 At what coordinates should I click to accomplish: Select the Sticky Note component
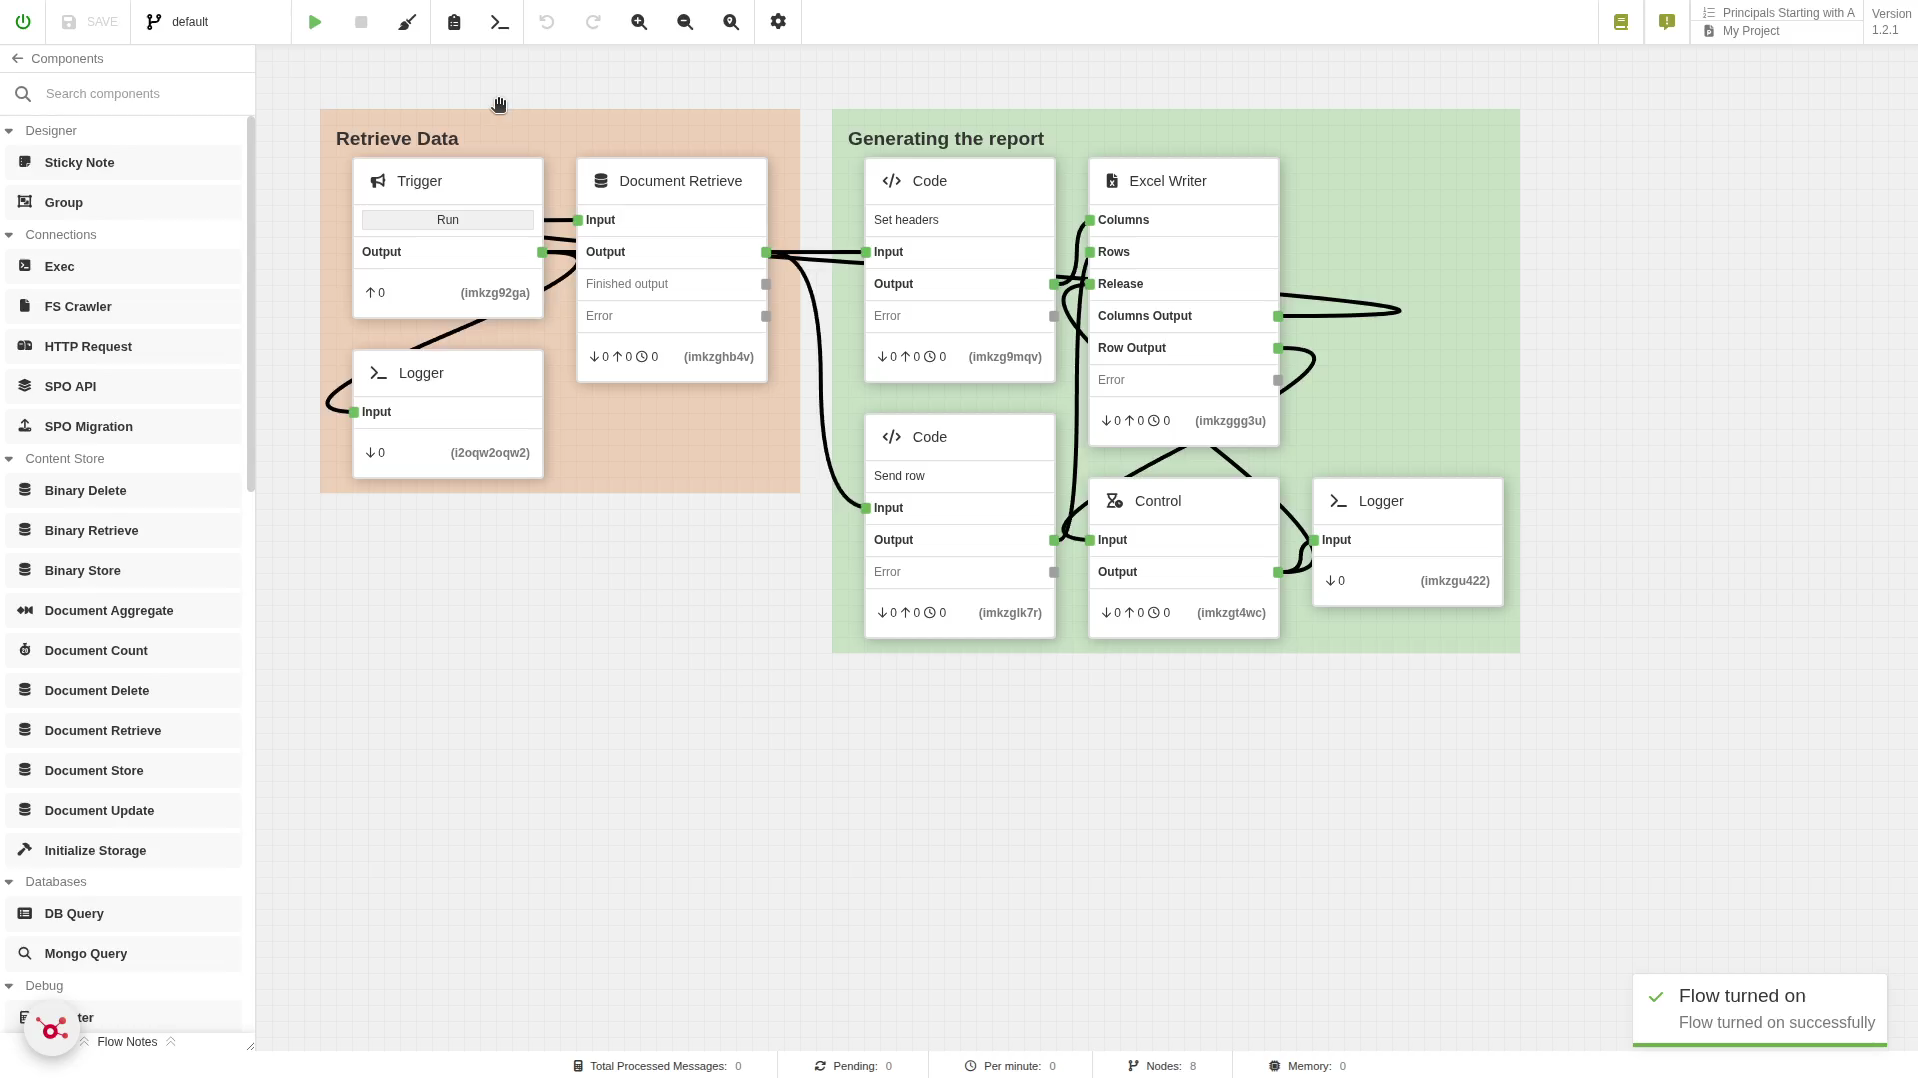[123, 163]
